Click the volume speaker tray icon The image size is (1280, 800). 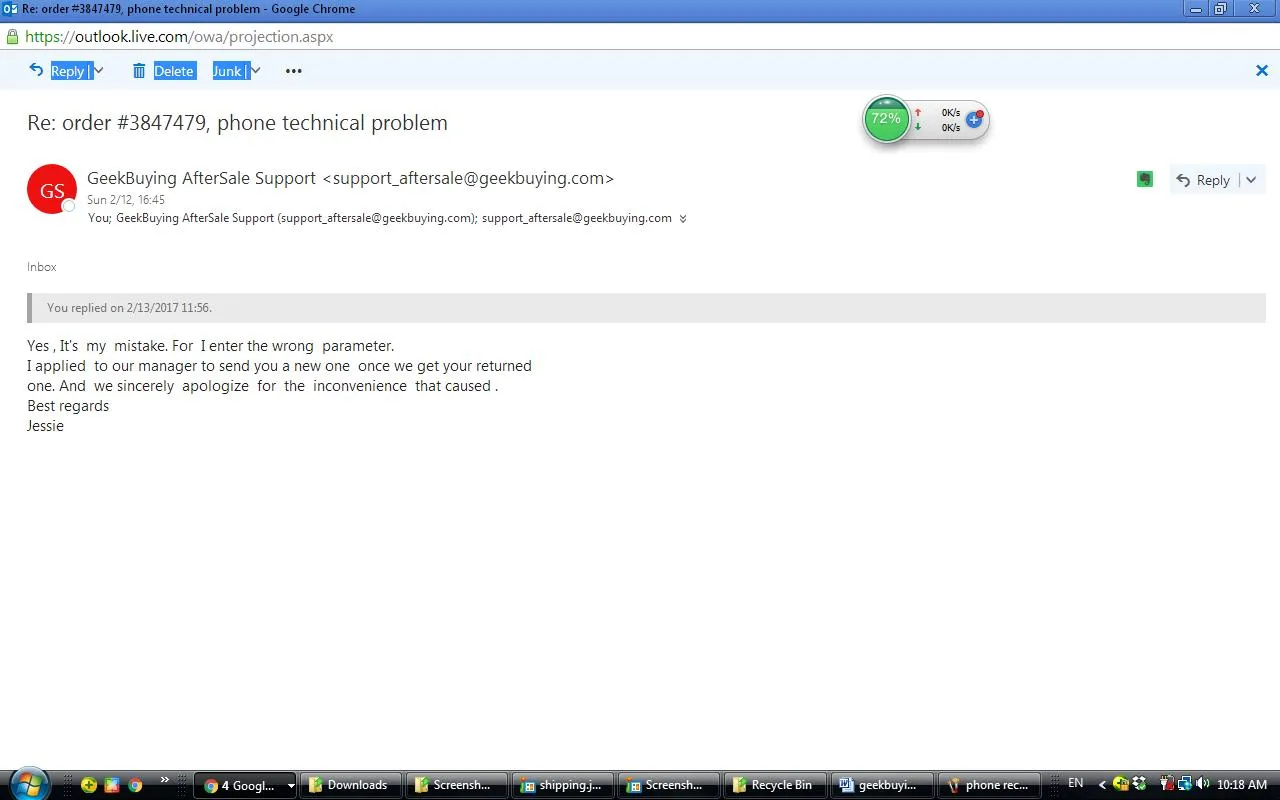1202,784
